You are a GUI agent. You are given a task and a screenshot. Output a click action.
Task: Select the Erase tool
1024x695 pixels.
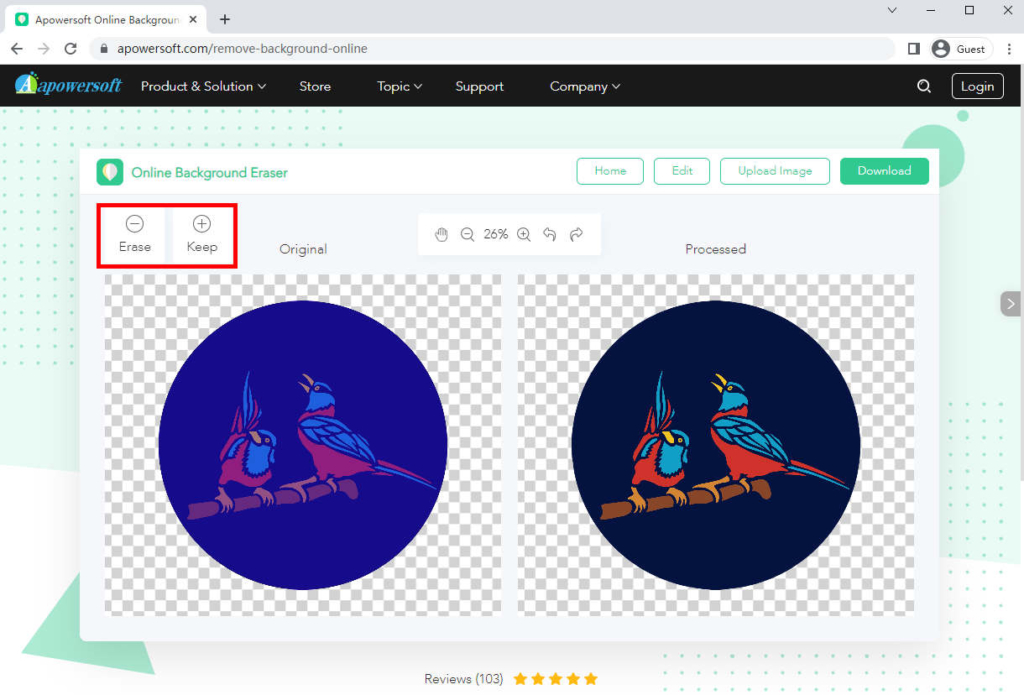pyautogui.click(x=135, y=234)
